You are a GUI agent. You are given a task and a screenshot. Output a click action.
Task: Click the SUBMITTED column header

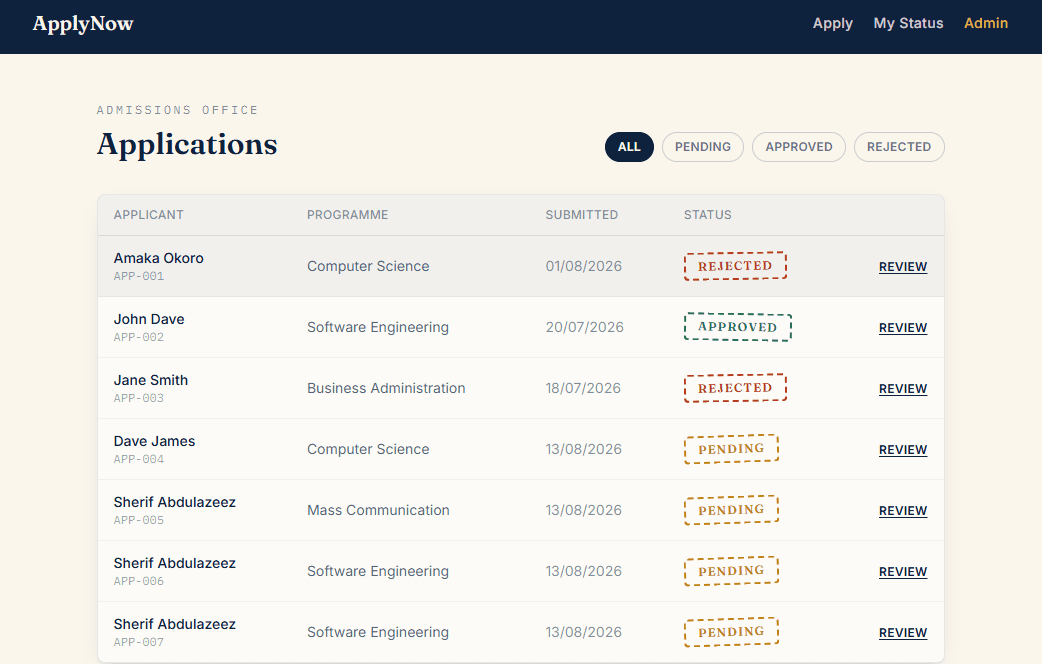(581, 215)
